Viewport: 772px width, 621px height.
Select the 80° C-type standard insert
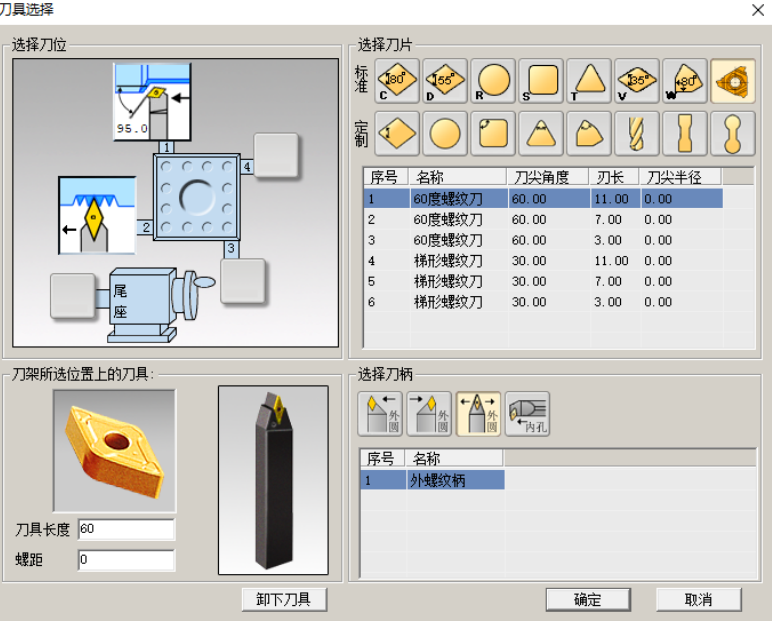tap(396, 80)
